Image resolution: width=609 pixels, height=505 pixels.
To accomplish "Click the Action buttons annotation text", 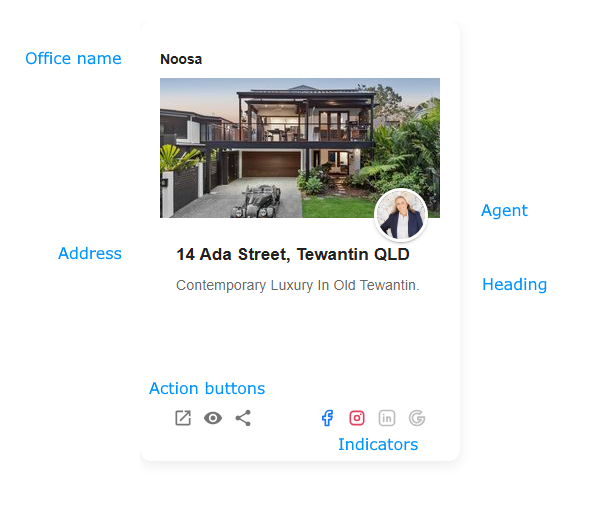I will 207,388.
